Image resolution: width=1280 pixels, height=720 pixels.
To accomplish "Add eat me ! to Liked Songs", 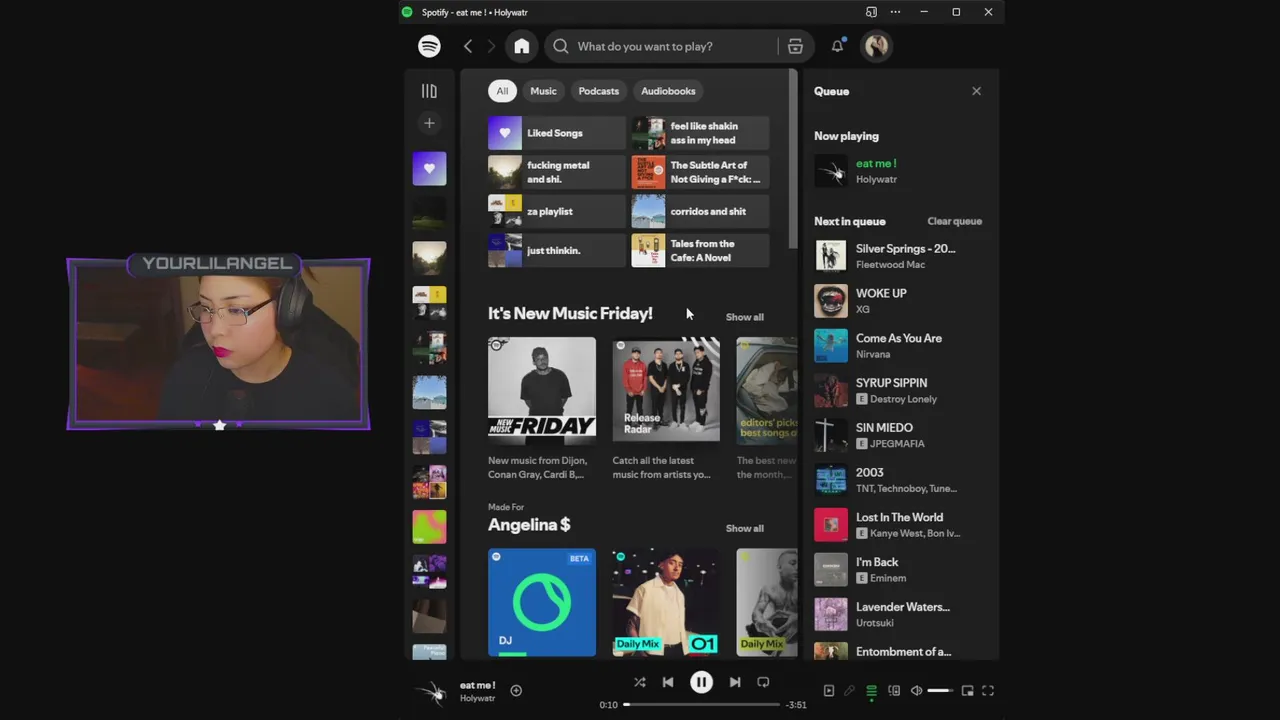I will point(516,690).
